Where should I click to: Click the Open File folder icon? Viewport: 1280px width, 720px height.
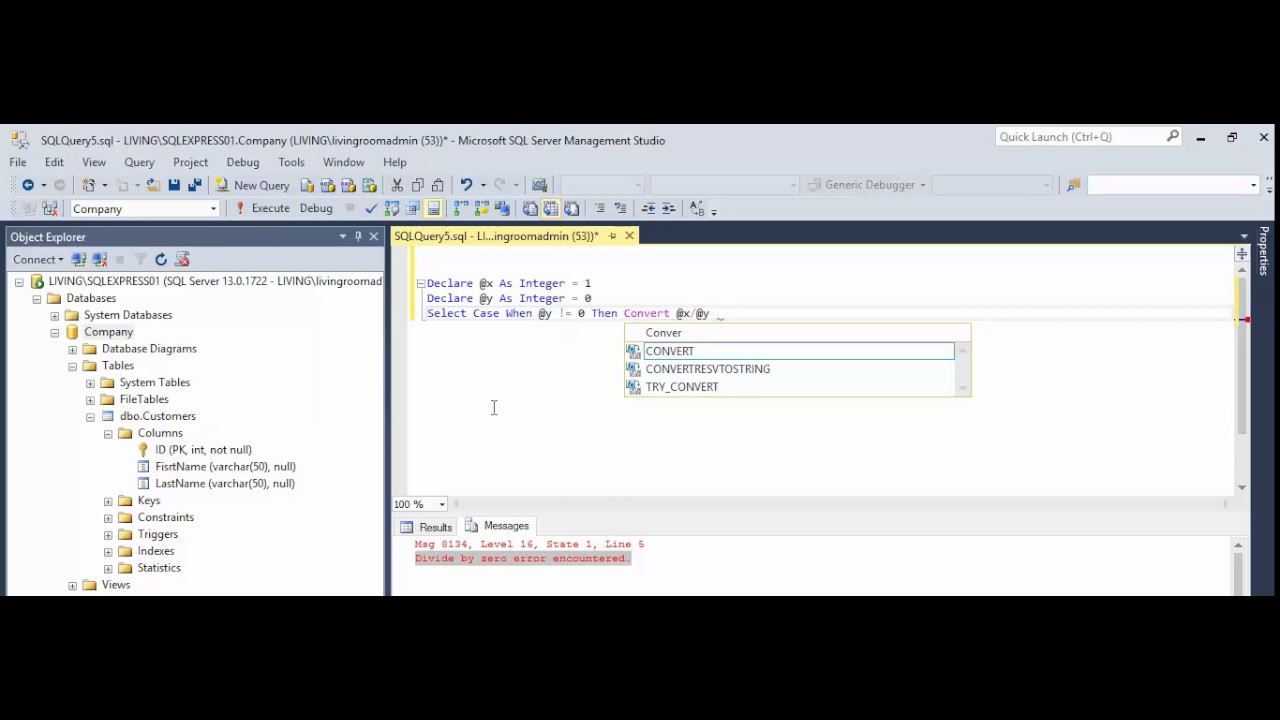[x=153, y=185]
